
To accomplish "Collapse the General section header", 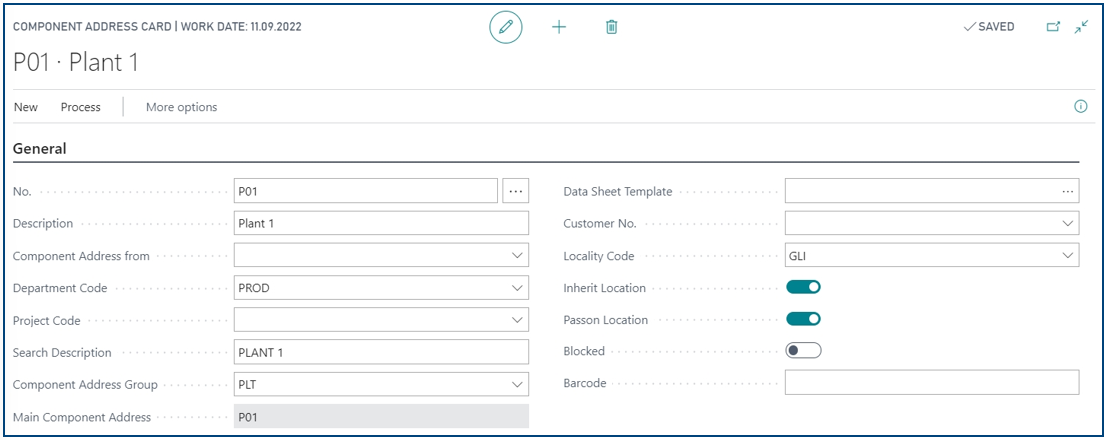I will point(40,148).
